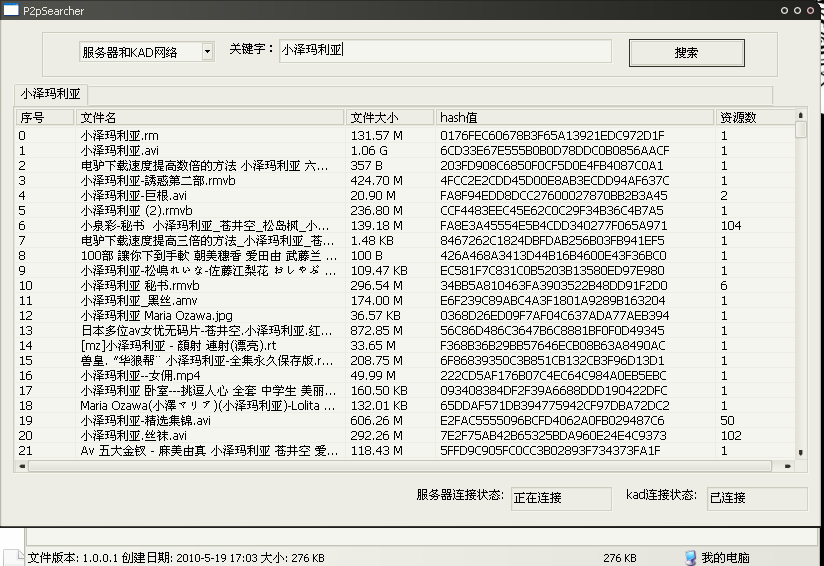Click the 序号 index cell 13
824x566 pixels.
[25, 331]
